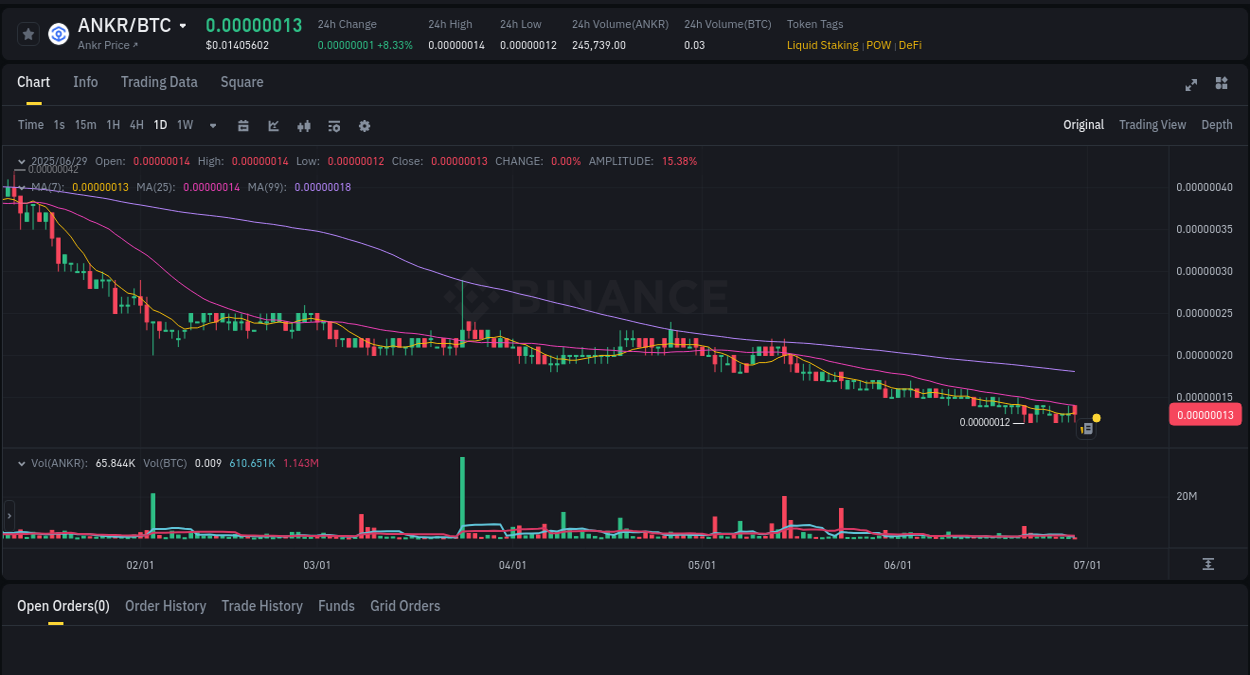The height and width of the screenshot is (675, 1250).
Task: Click the line chart indicator icon
Action: pyautogui.click(x=272, y=125)
